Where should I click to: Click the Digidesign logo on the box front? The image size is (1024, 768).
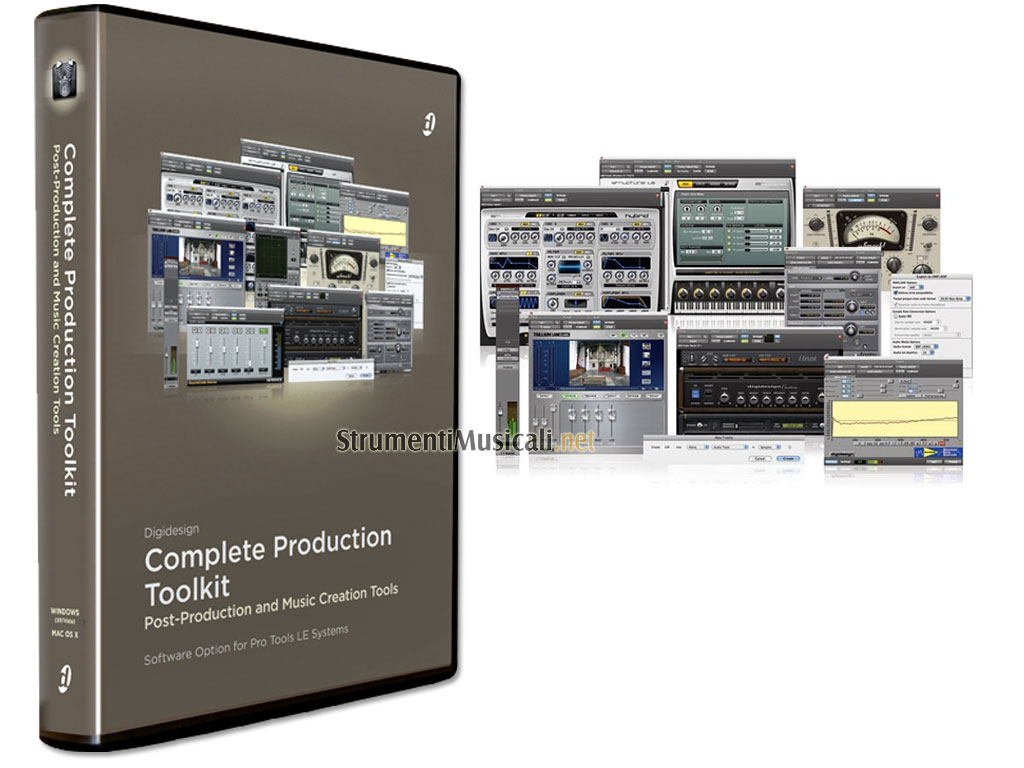click(x=428, y=124)
